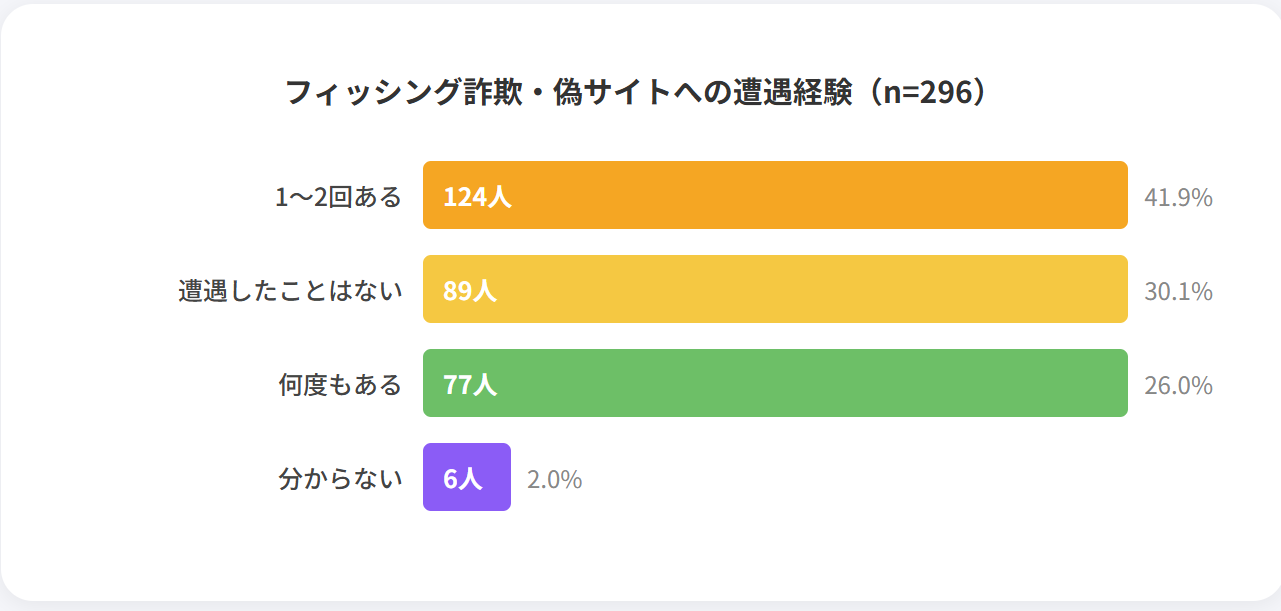Click the n=296 sample size in title
1281x611 pixels.
pos(928,92)
